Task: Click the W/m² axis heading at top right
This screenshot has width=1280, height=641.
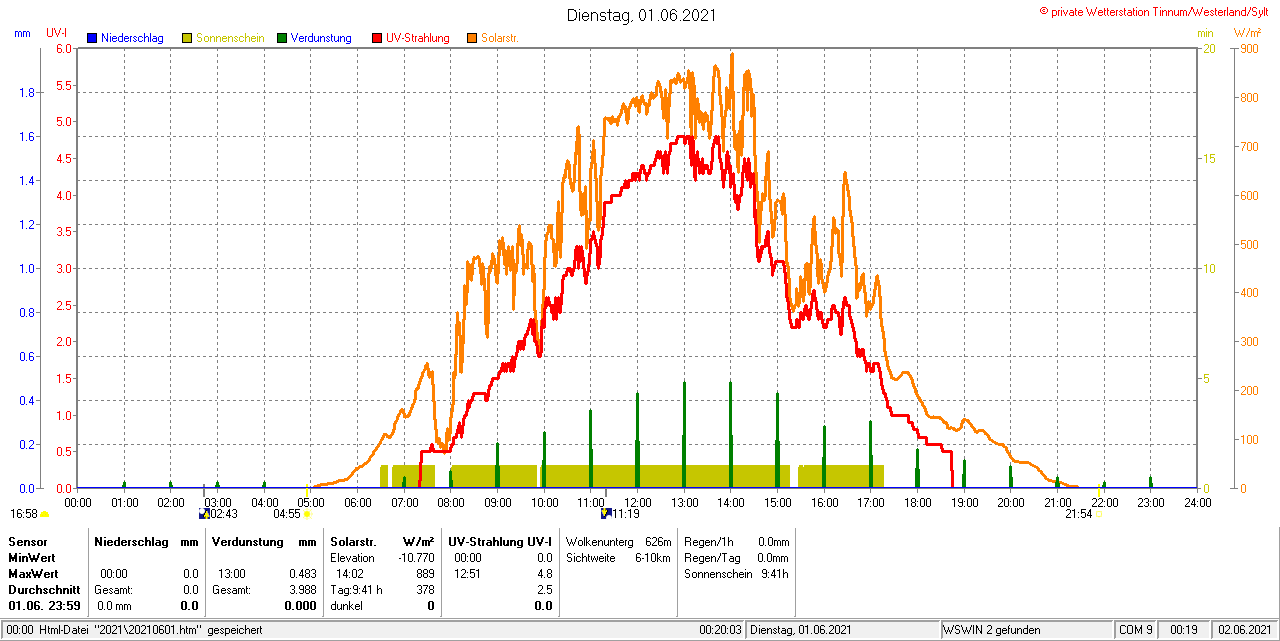Action: coord(1247,33)
